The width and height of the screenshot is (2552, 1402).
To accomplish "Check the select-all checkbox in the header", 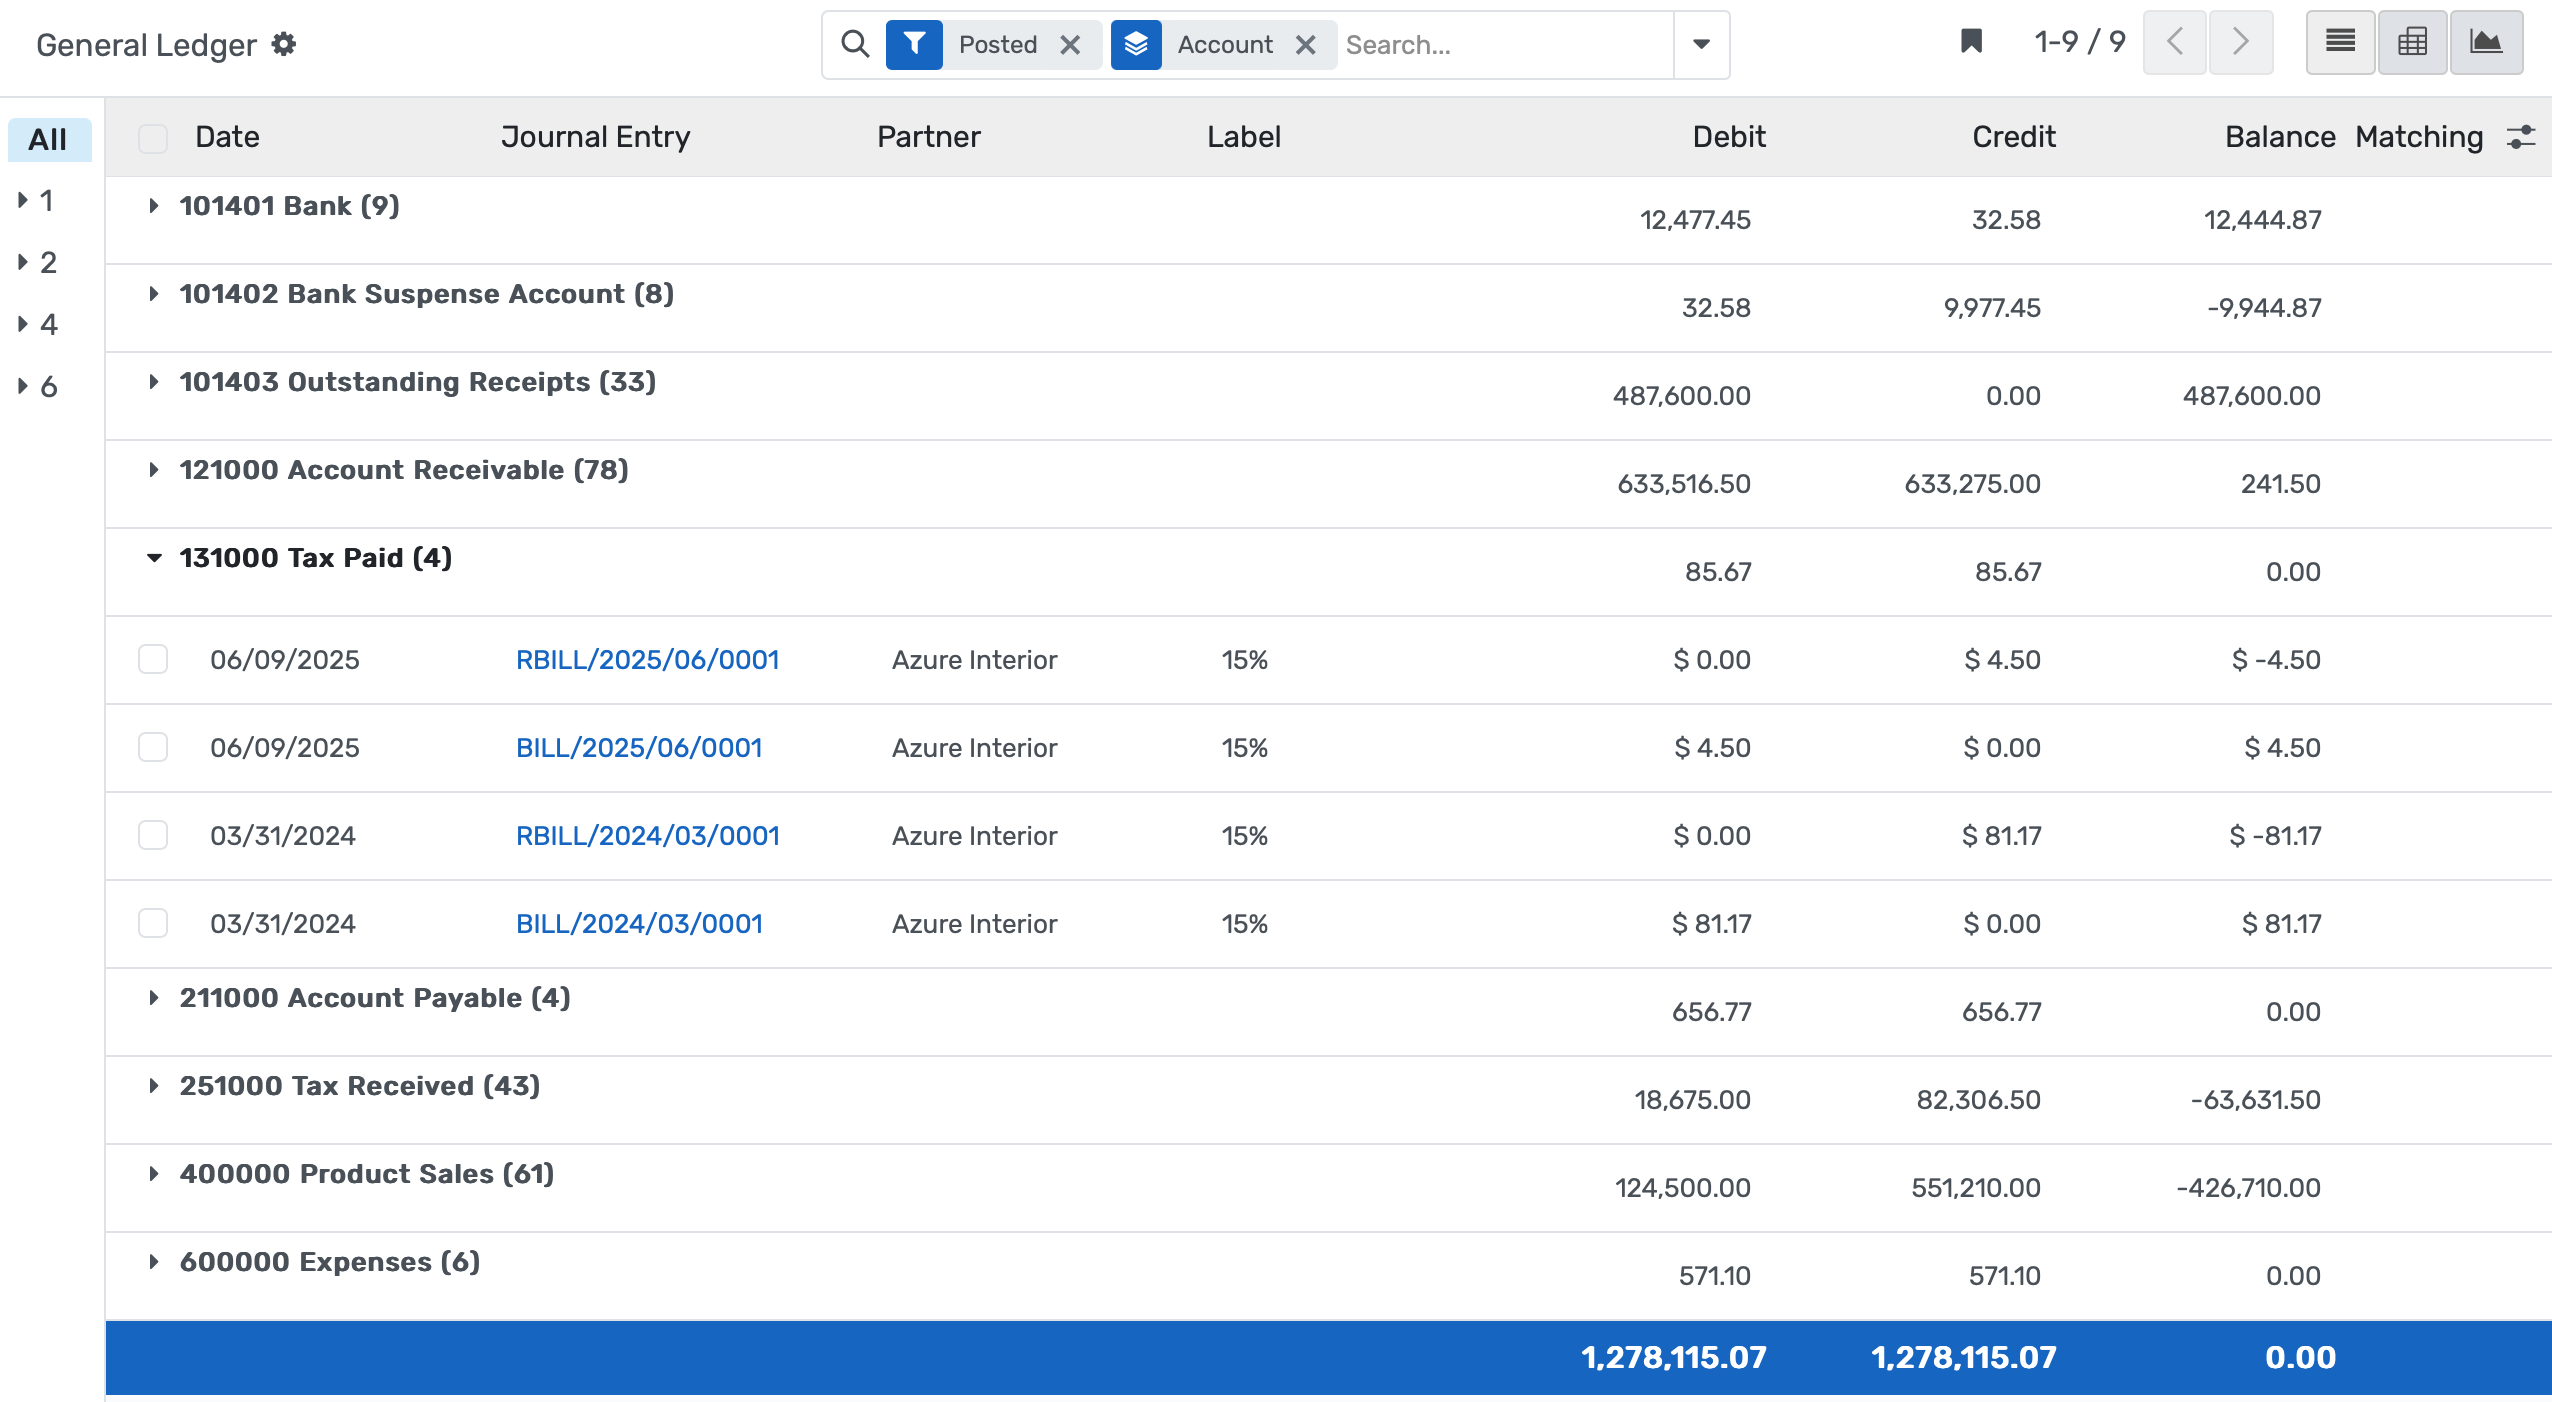I will tap(153, 137).
